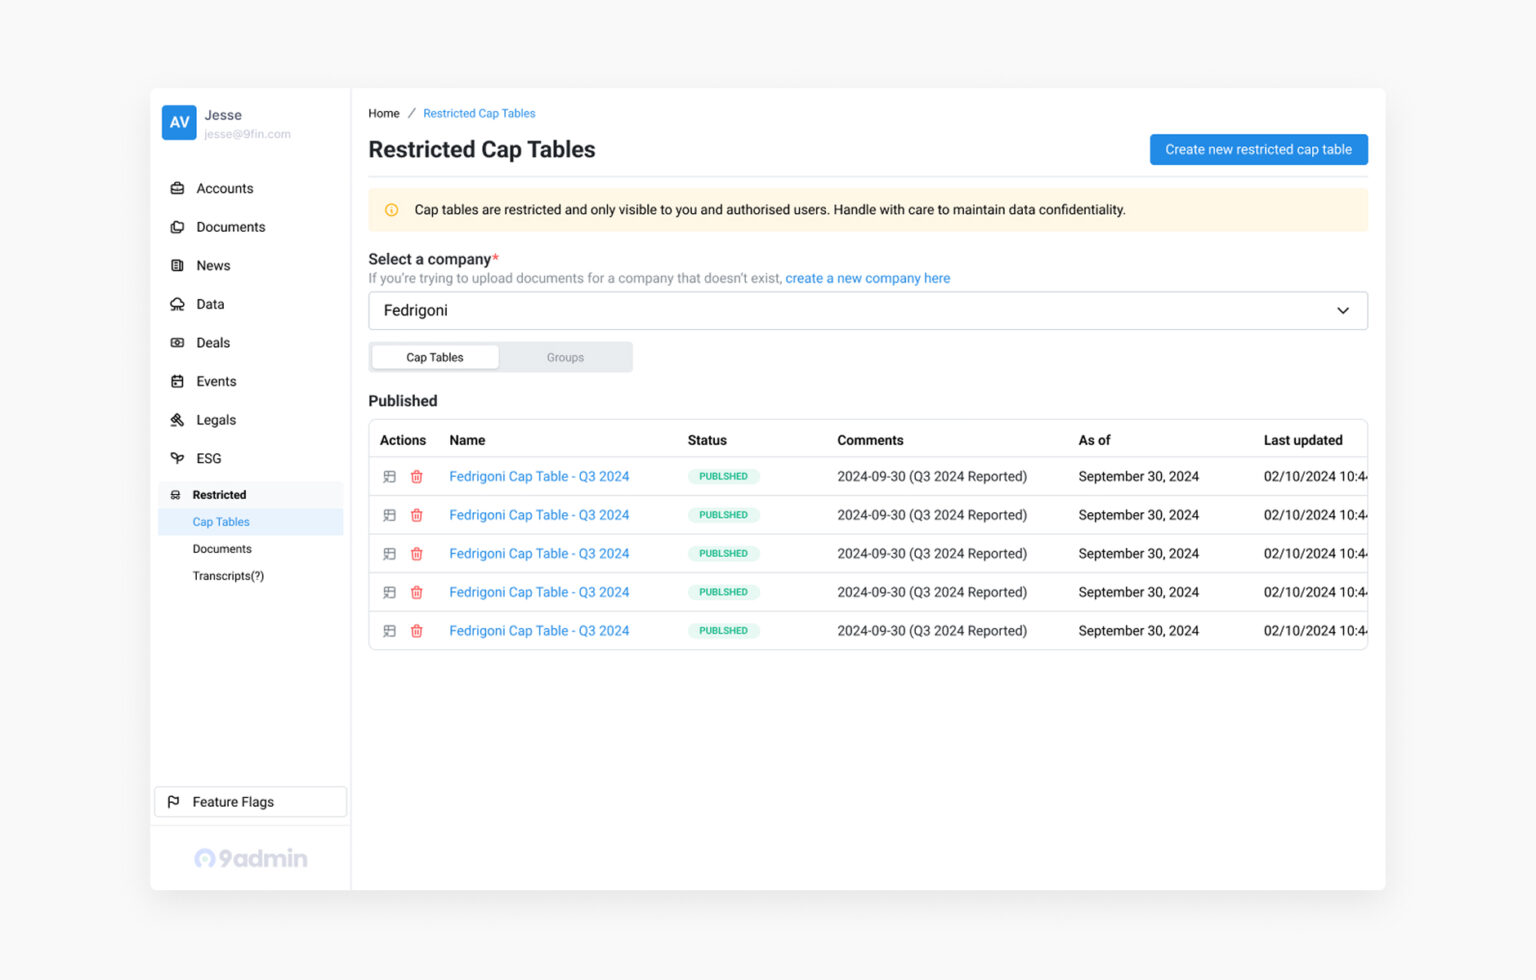Viewport: 1536px width, 980px height.
Task: Click the Actions column header
Action: (x=403, y=440)
